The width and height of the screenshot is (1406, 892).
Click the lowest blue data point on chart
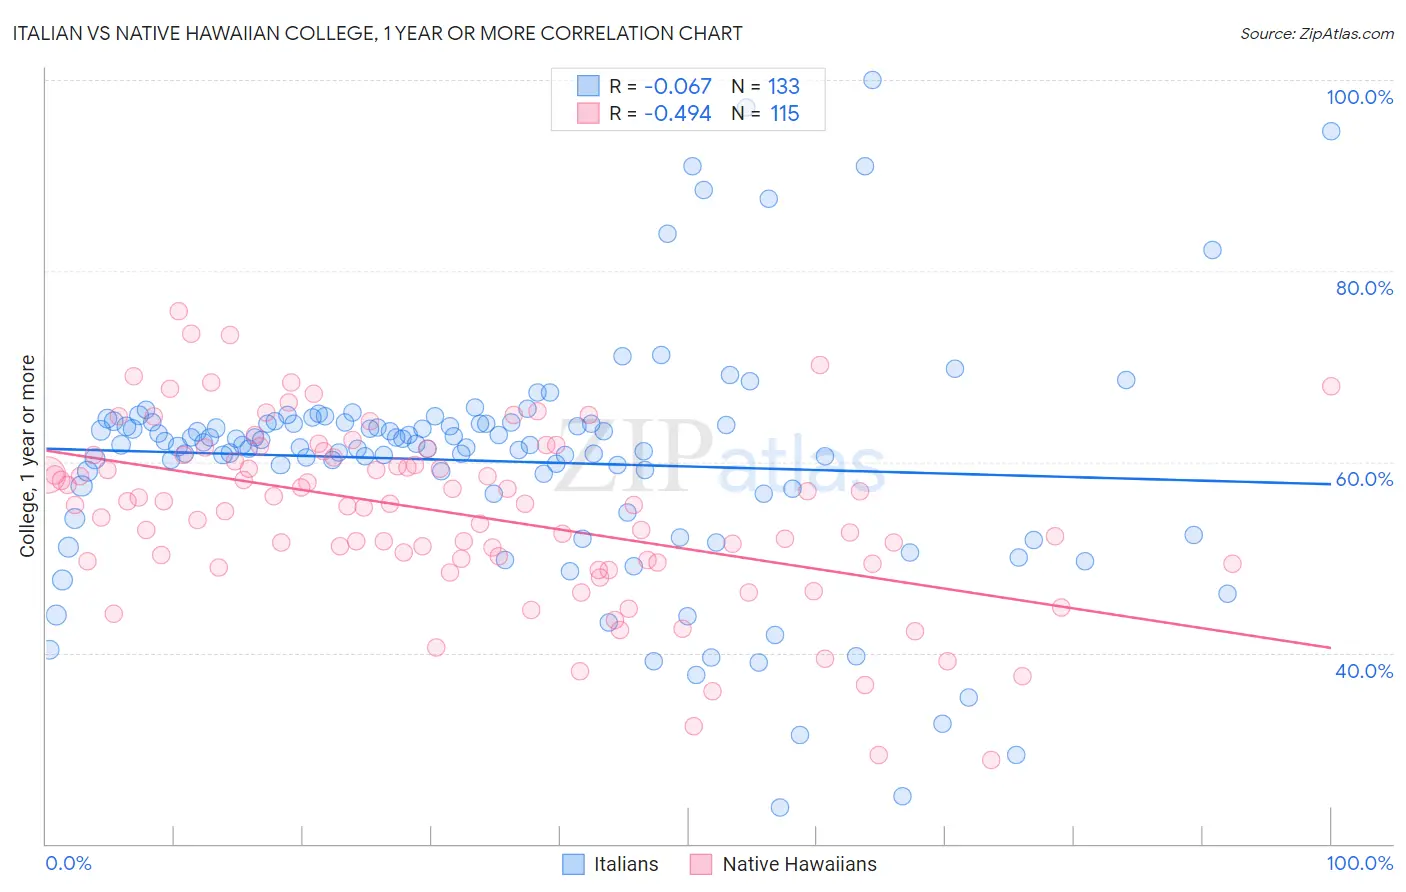pos(780,807)
